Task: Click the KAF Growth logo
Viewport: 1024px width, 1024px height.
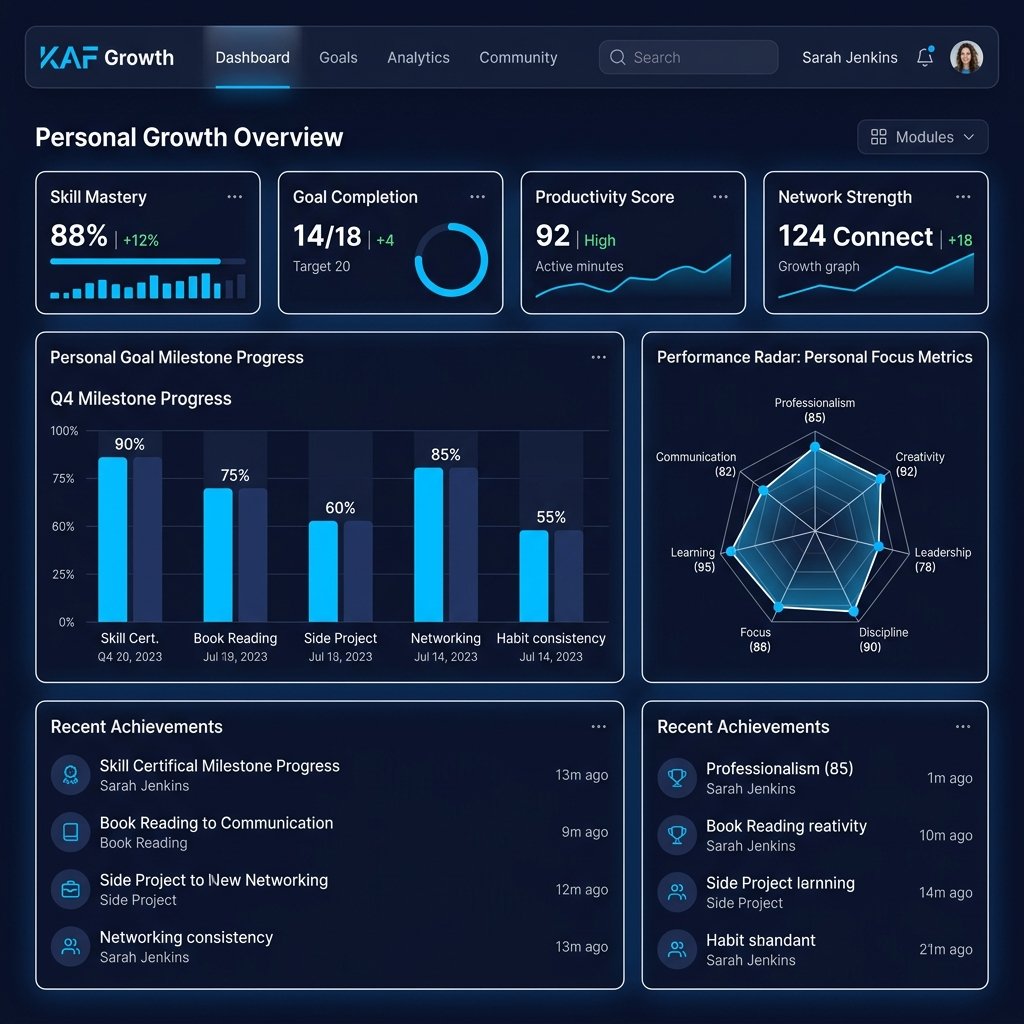Action: pyautogui.click(x=106, y=57)
